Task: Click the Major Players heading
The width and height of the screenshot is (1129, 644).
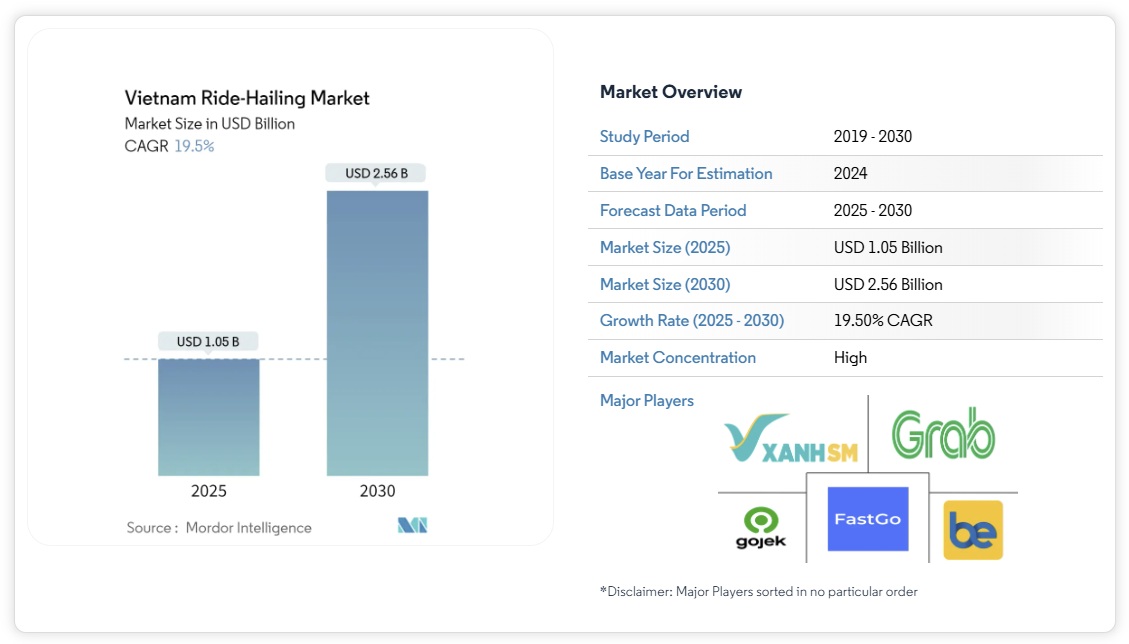Action: tap(647, 400)
